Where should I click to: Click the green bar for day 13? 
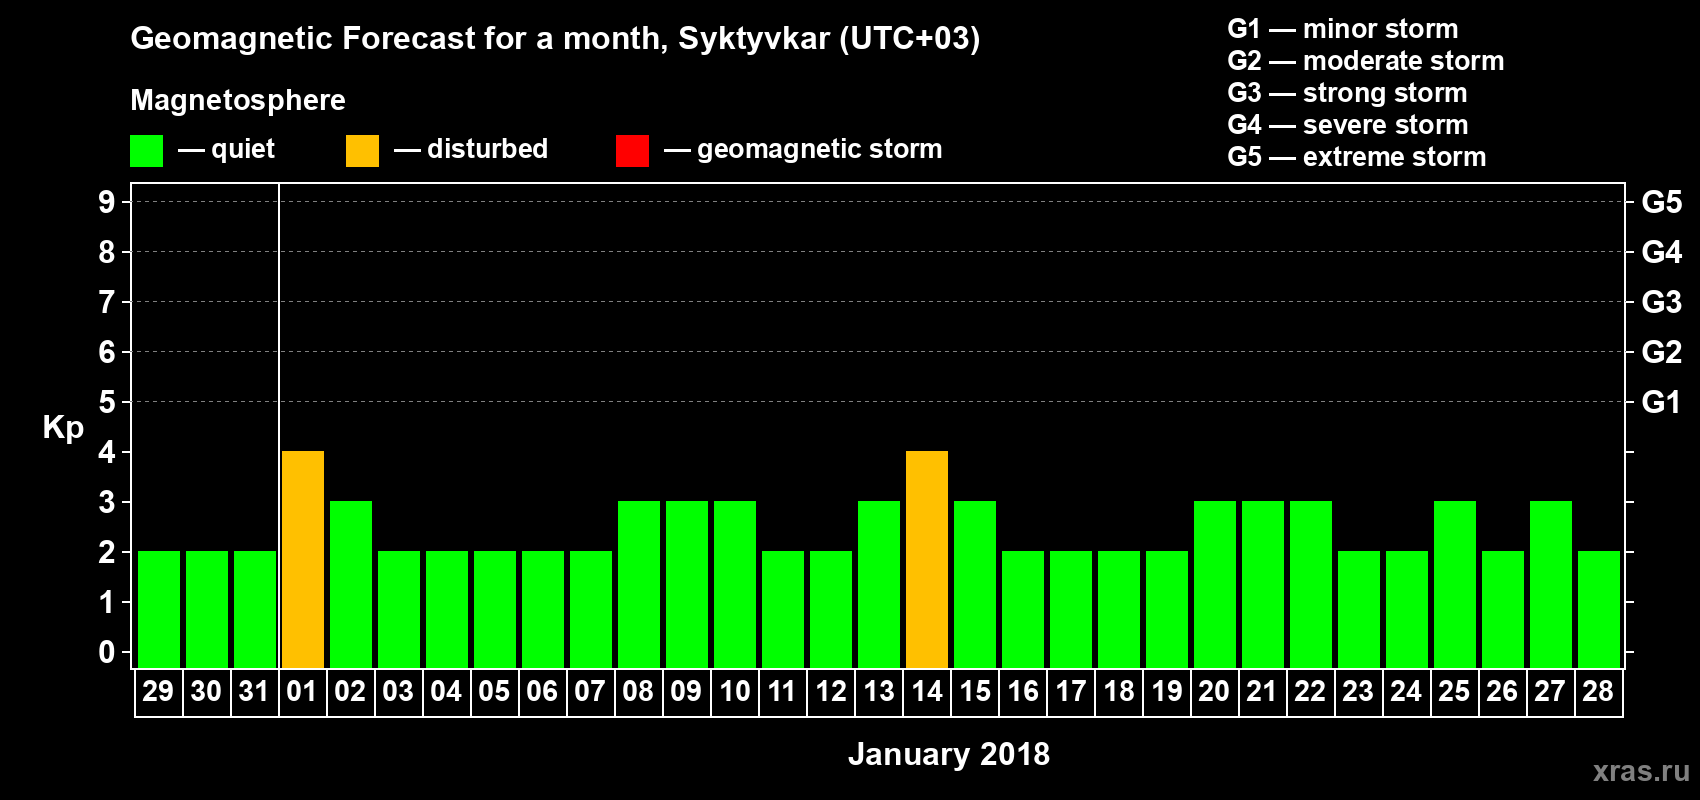pos(879,584)
